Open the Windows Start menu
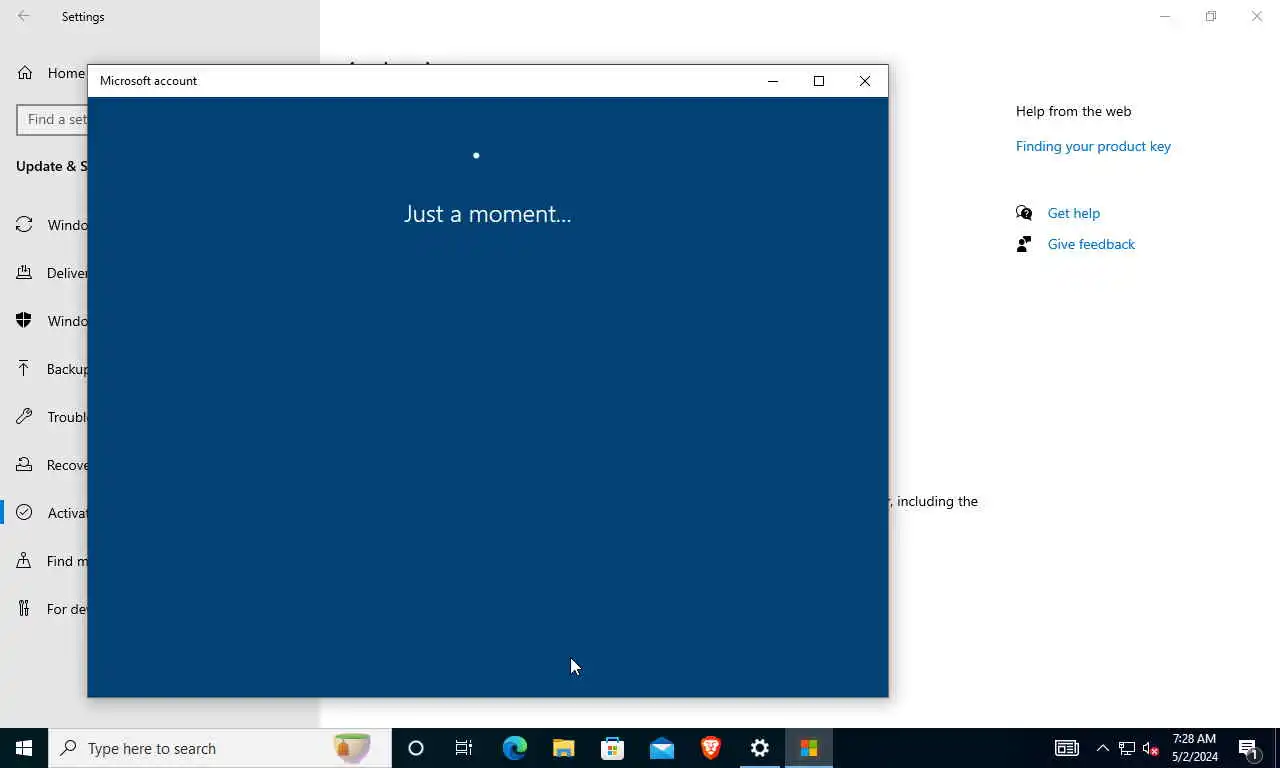The image size is (1280, 768). pyautogui.click(x=24, y=748)
